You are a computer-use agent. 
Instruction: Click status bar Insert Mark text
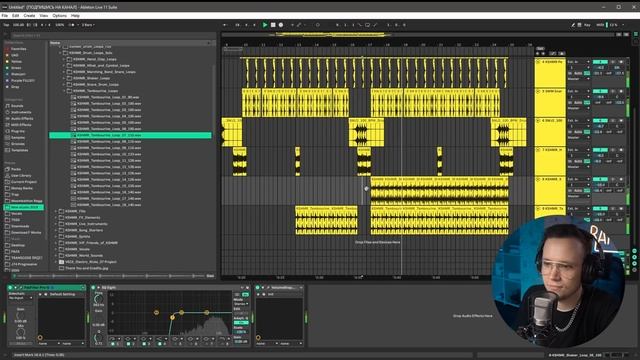(x=39, y=355)
